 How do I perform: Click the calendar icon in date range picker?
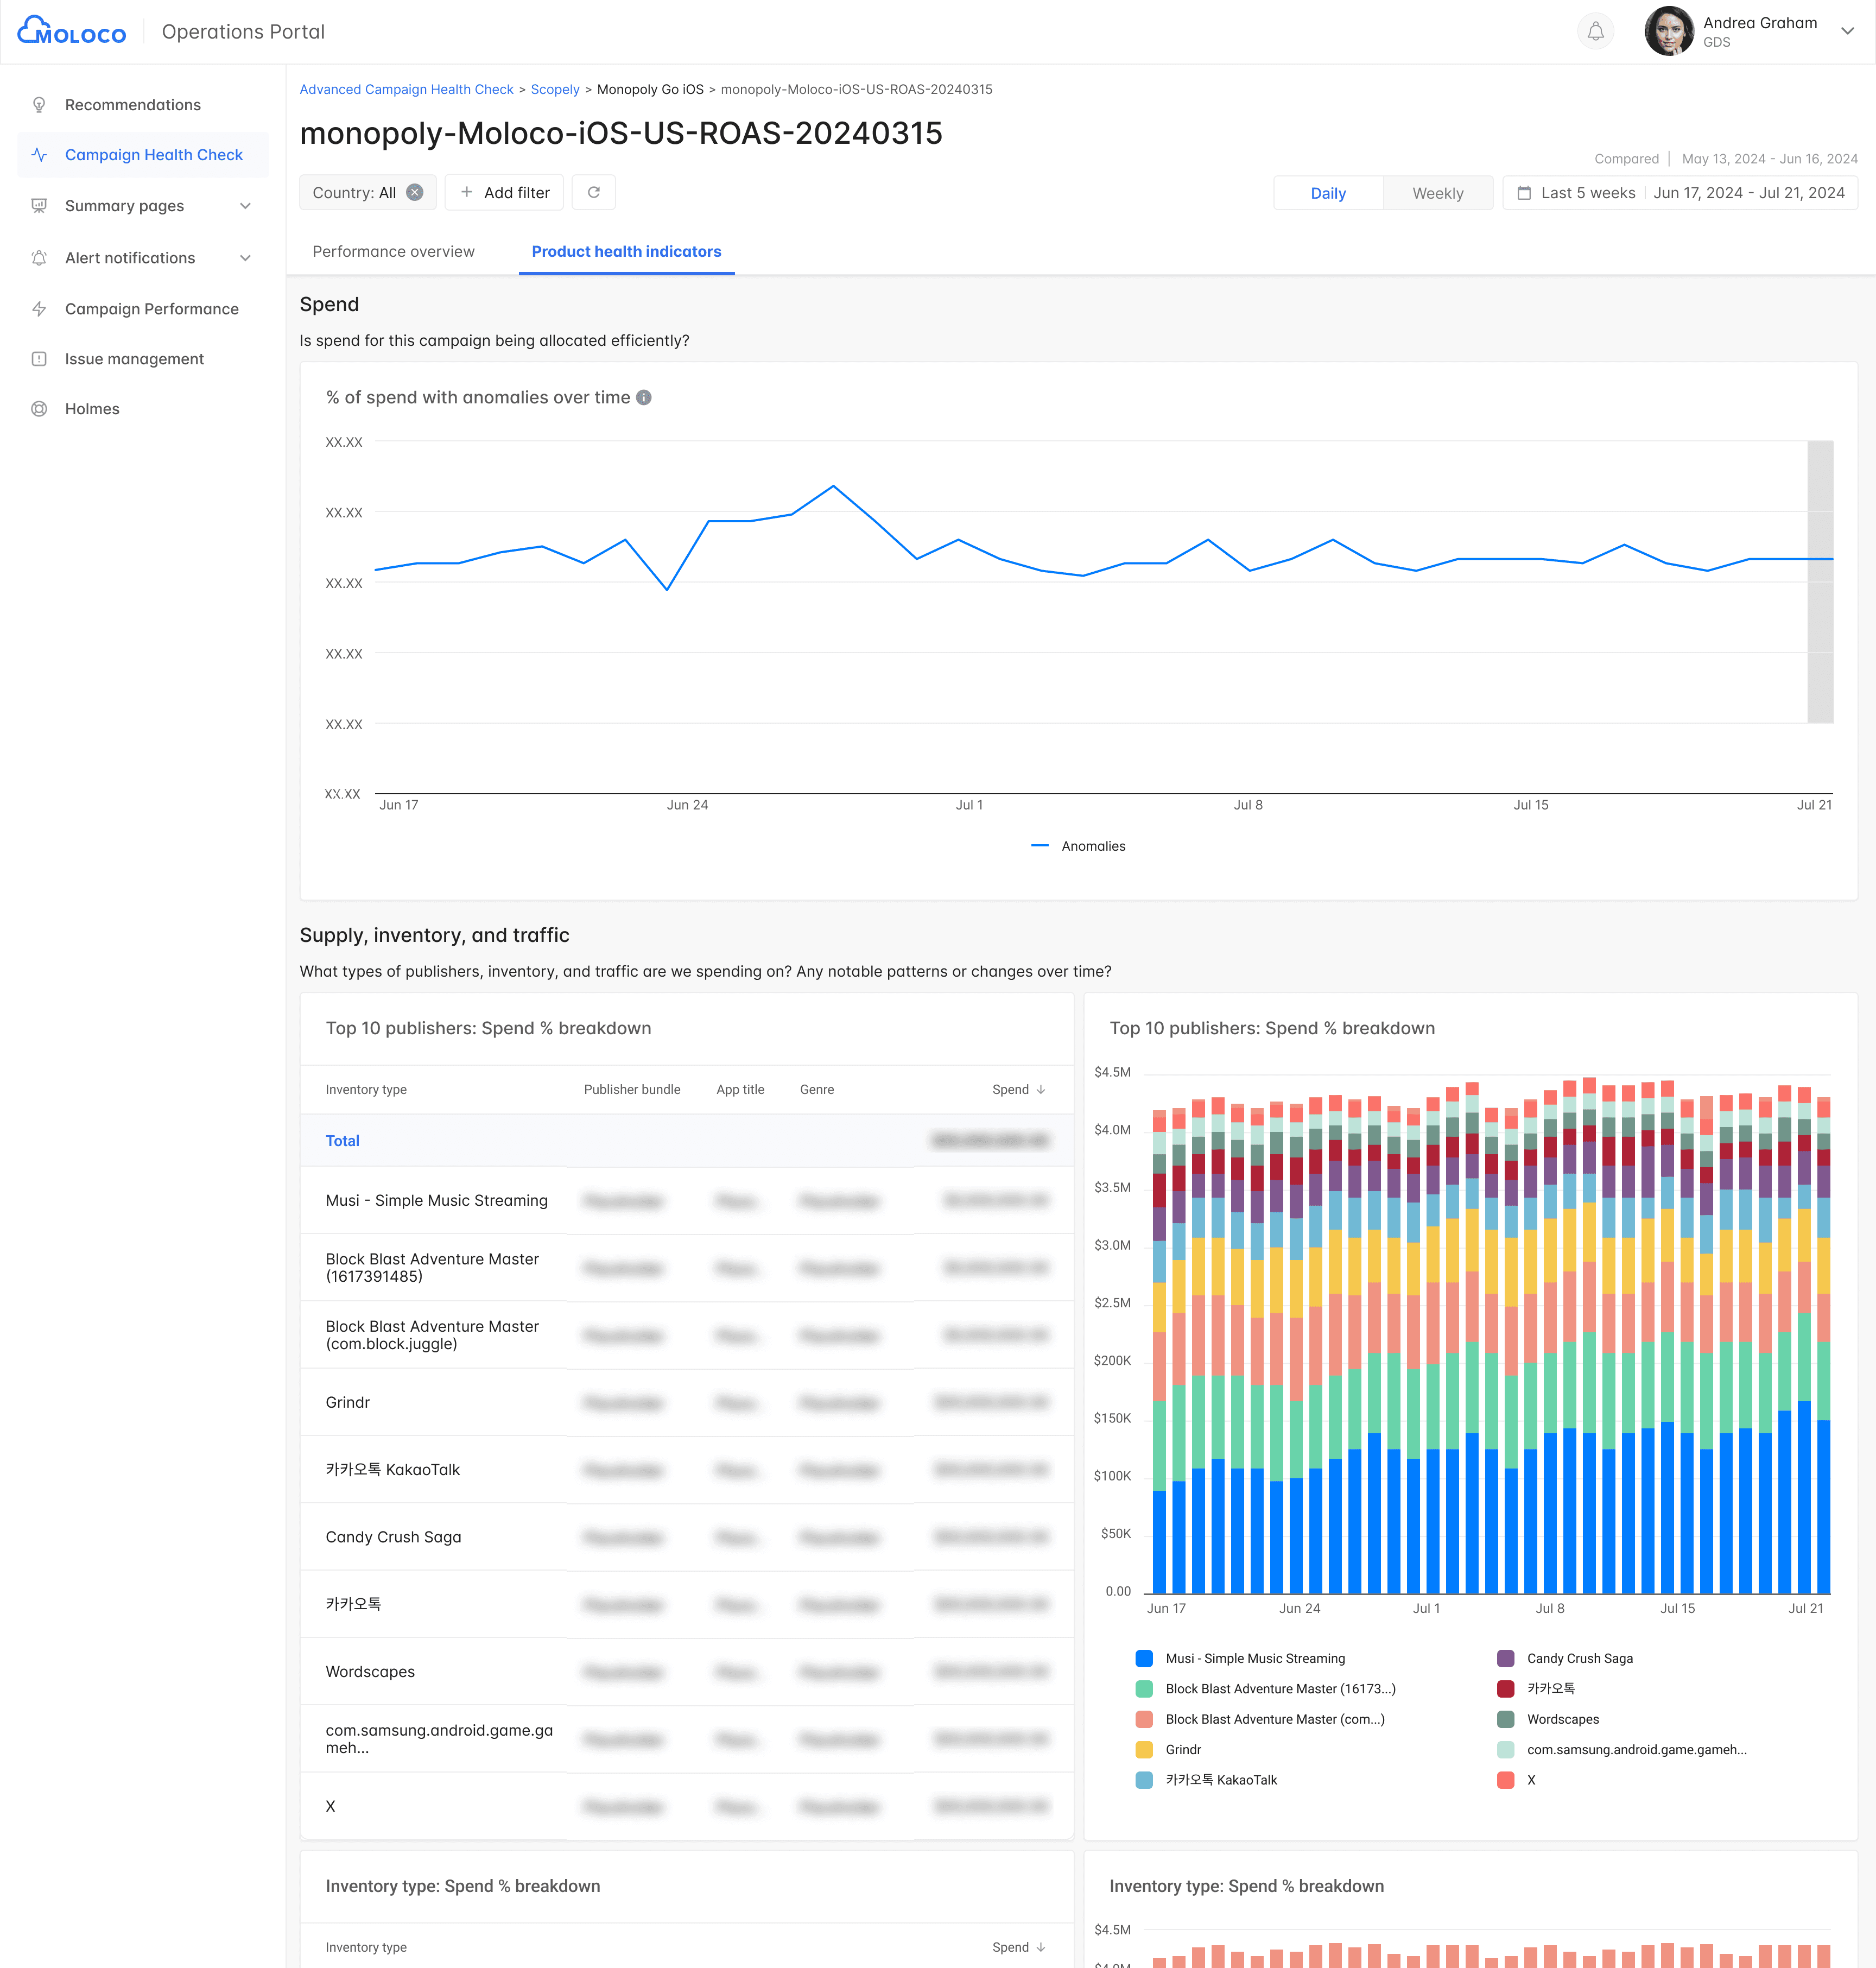tap(1524, 193)
